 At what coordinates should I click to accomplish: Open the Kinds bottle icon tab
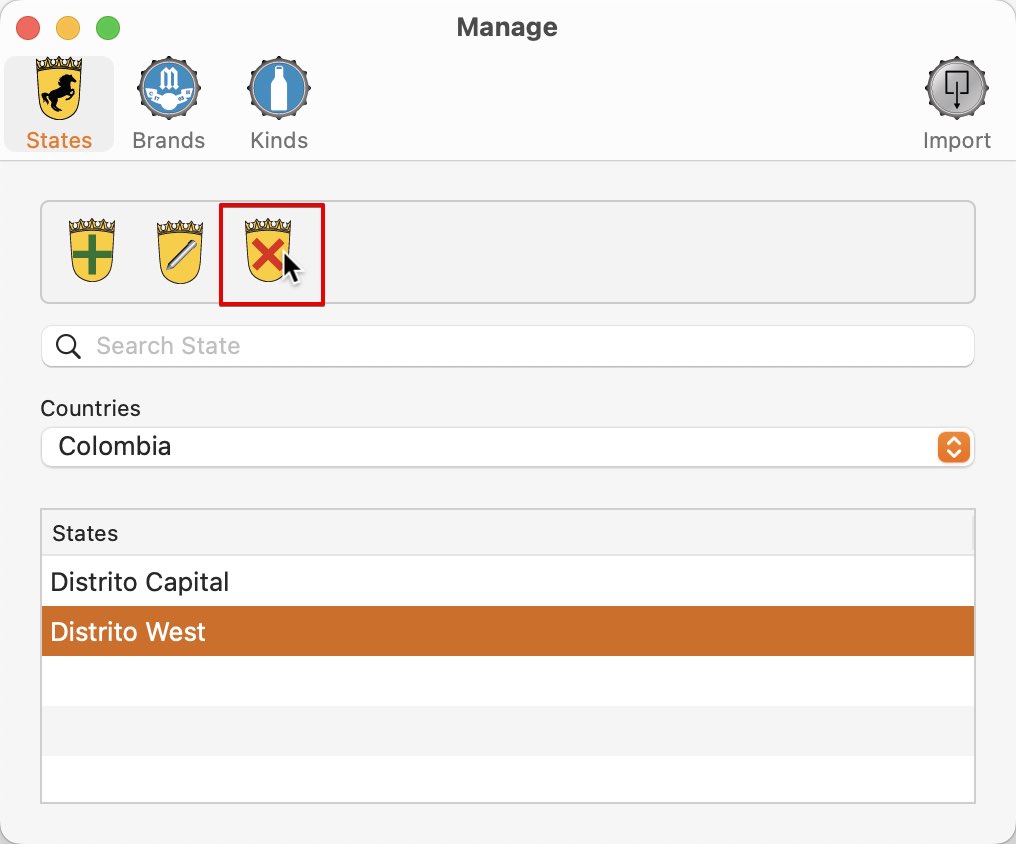pyautogui.click(x=279, y=88)
